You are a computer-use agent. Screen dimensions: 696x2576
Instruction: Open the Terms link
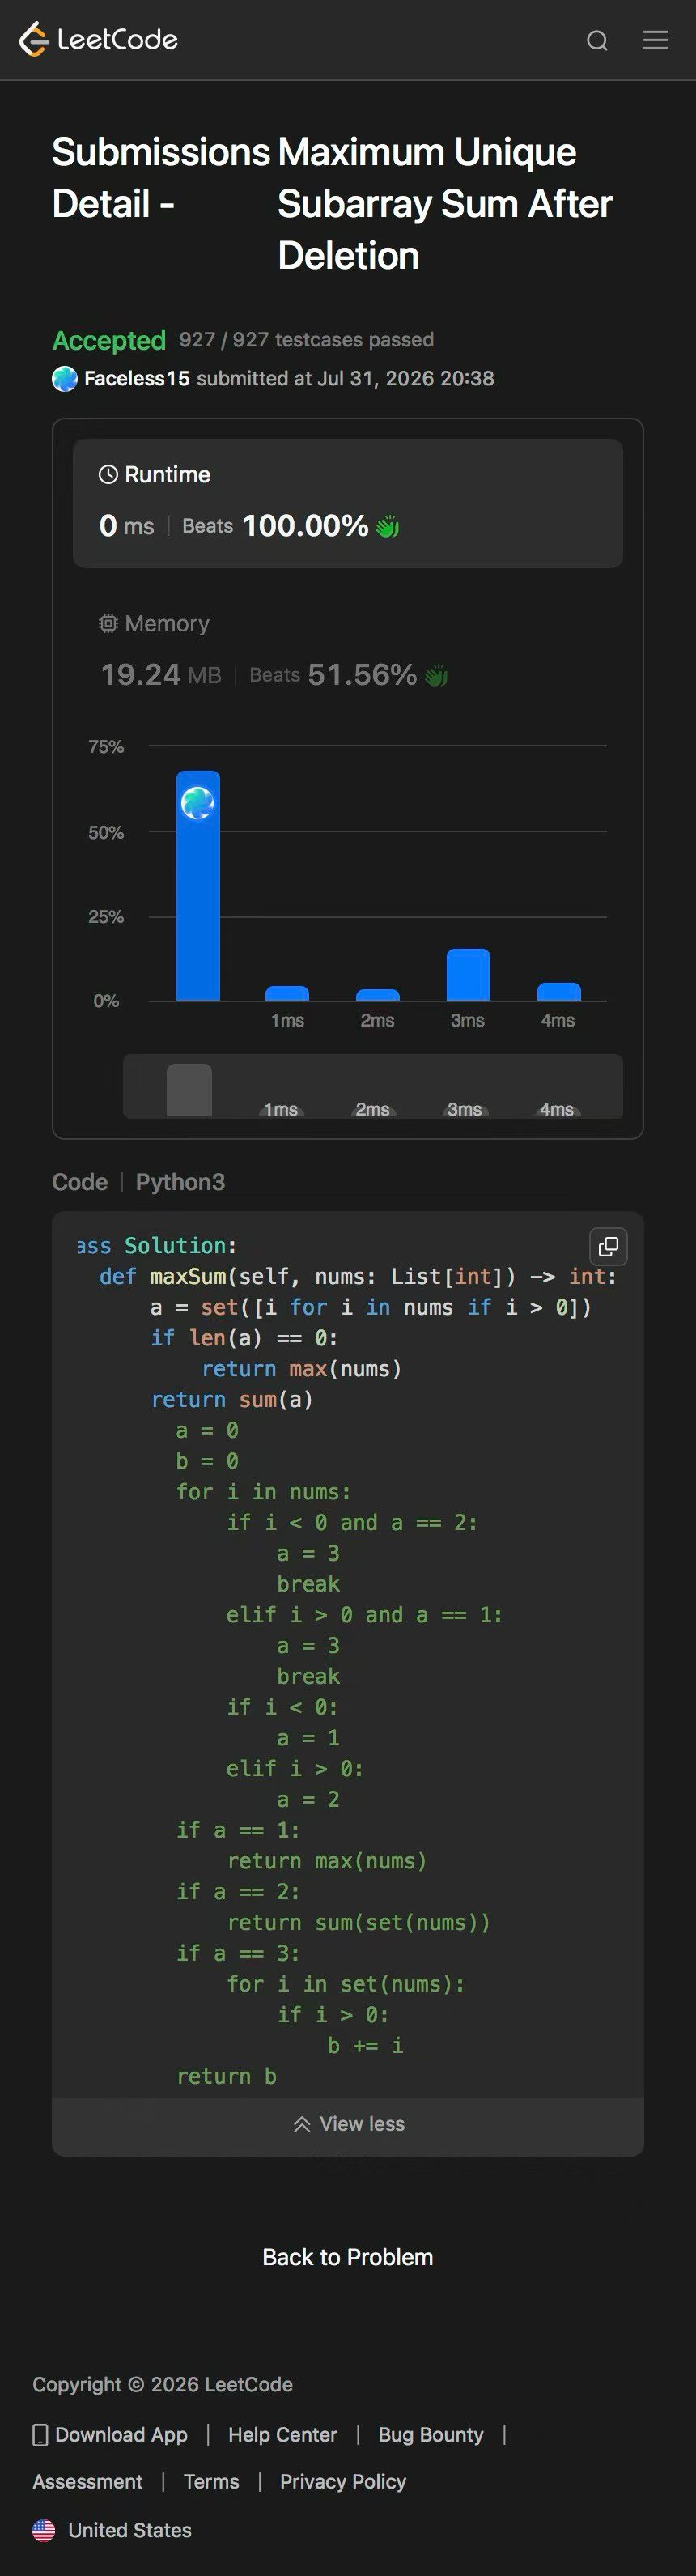pyautogui.click(x=212, y=2482)
